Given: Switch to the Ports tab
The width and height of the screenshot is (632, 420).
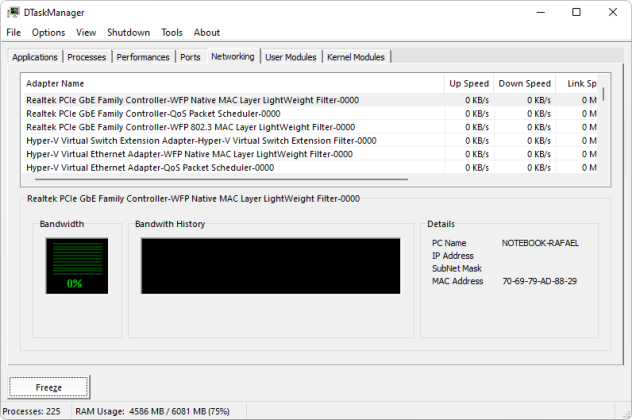Looking at the screenshot, I should [x=190, y=57].
